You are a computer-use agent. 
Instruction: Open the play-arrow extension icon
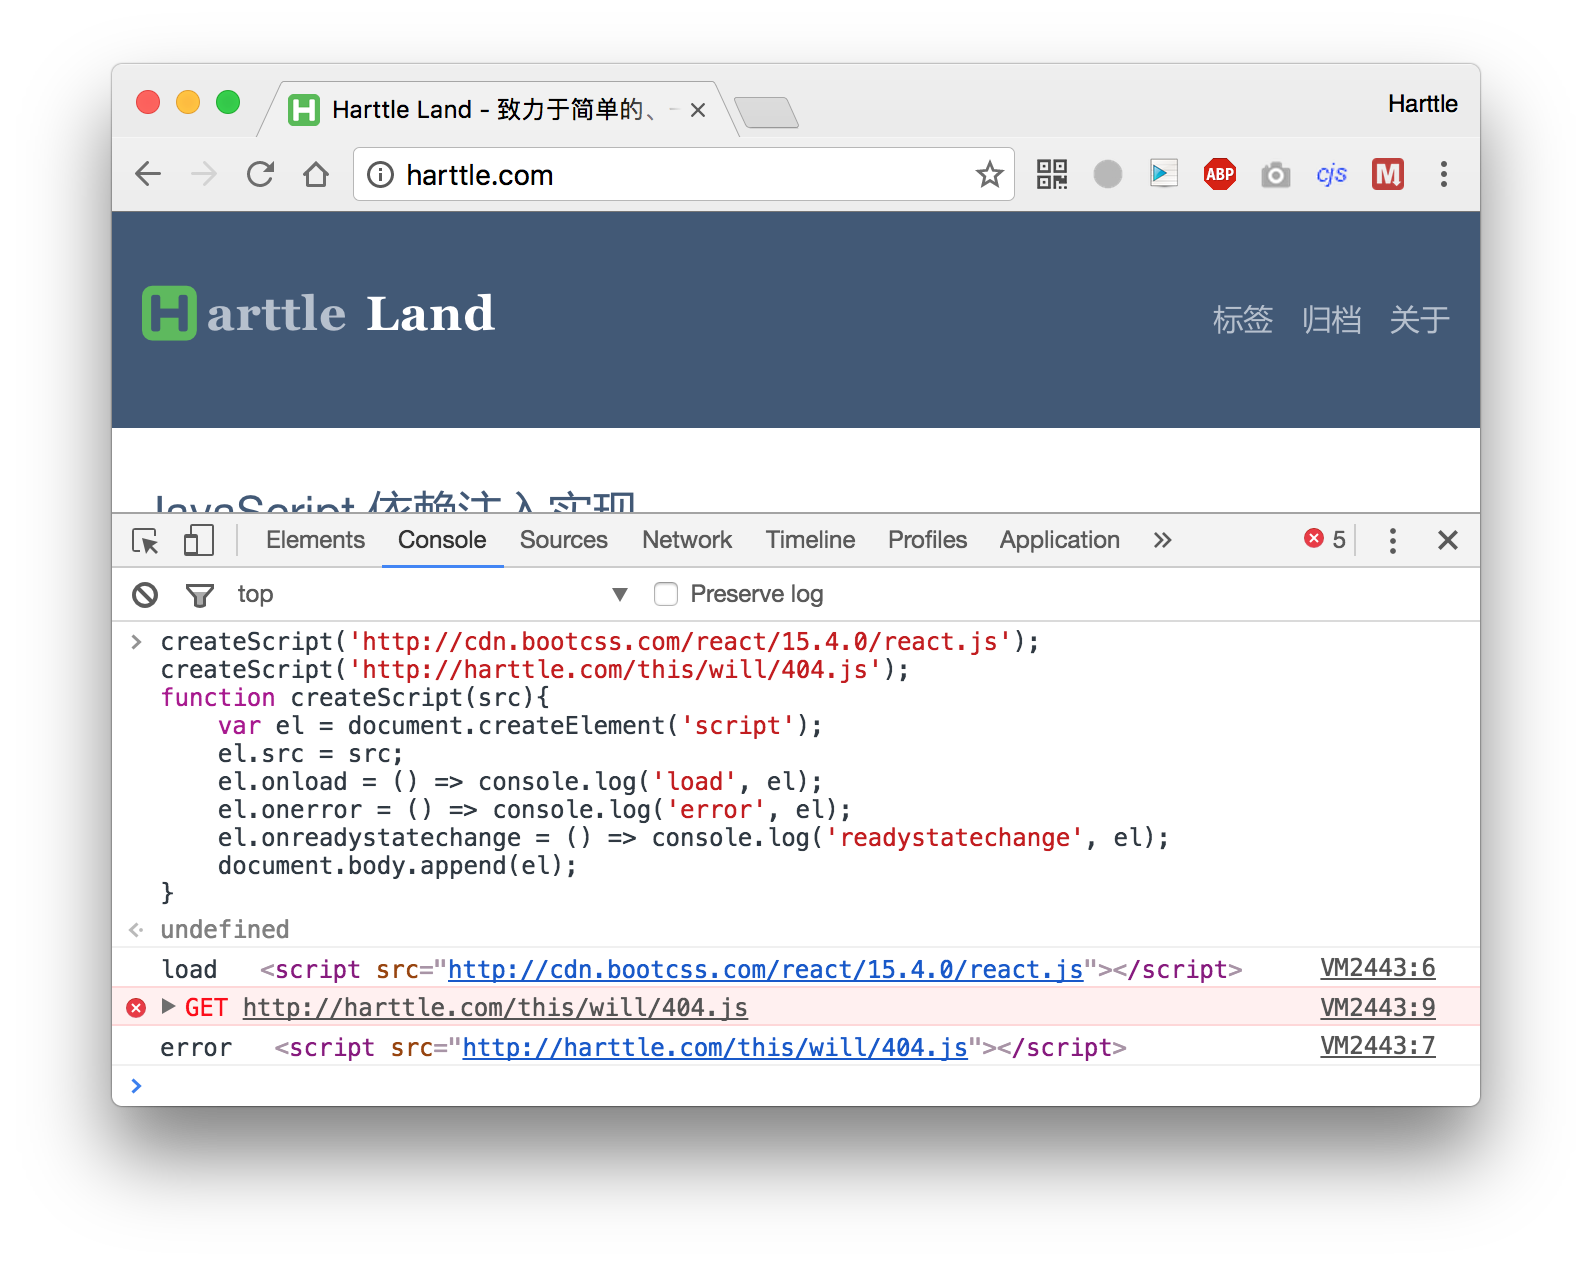1164,174
